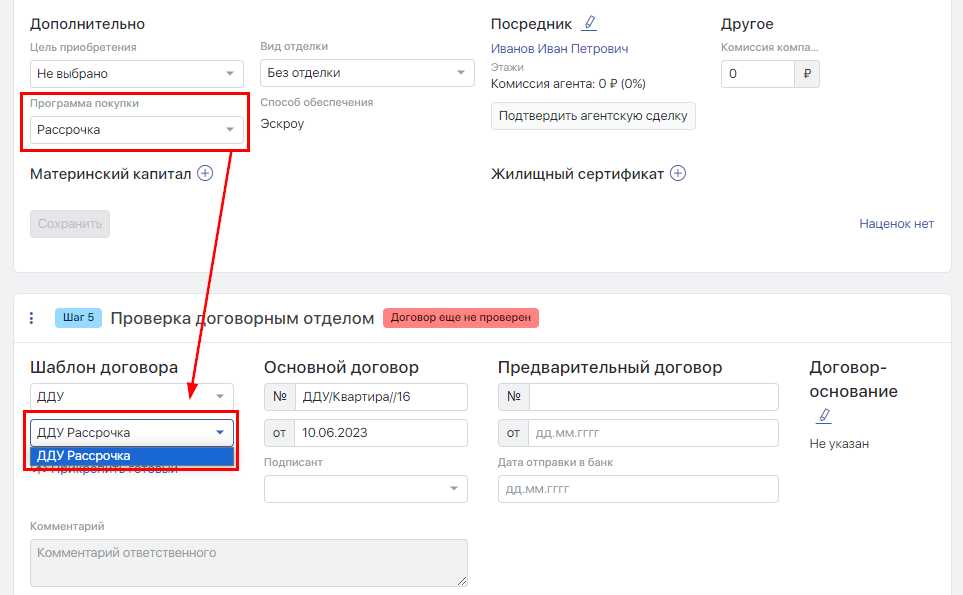Expand the Программа покупки dropdown showing Рассрочка
963x595 pixels.
click(136, 129)
